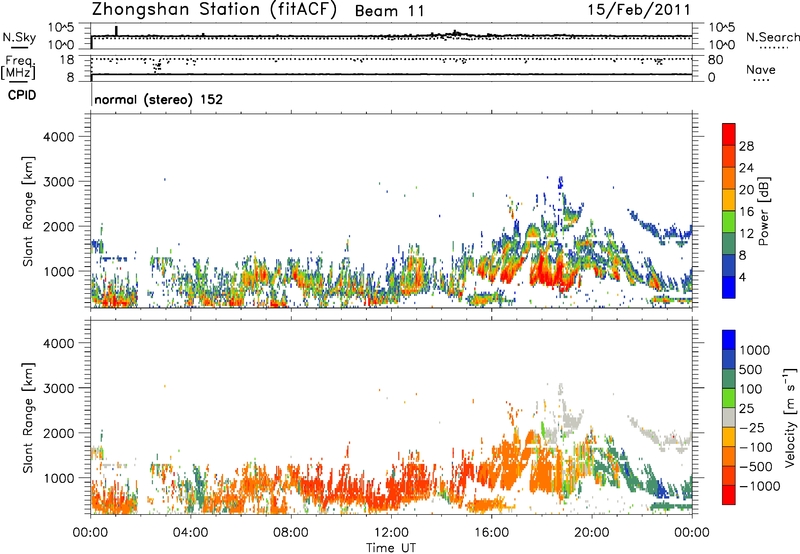
Task: Click the '28' value on the power scale
Action: [746, 146]
